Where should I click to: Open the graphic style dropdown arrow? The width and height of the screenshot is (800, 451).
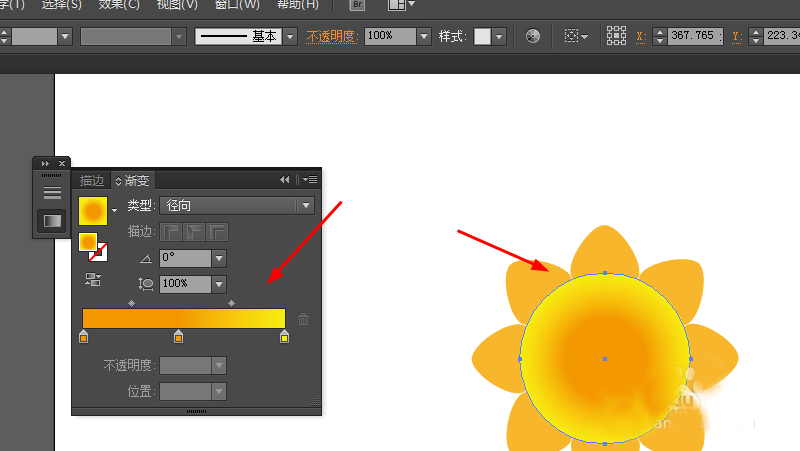coord(499,36)
